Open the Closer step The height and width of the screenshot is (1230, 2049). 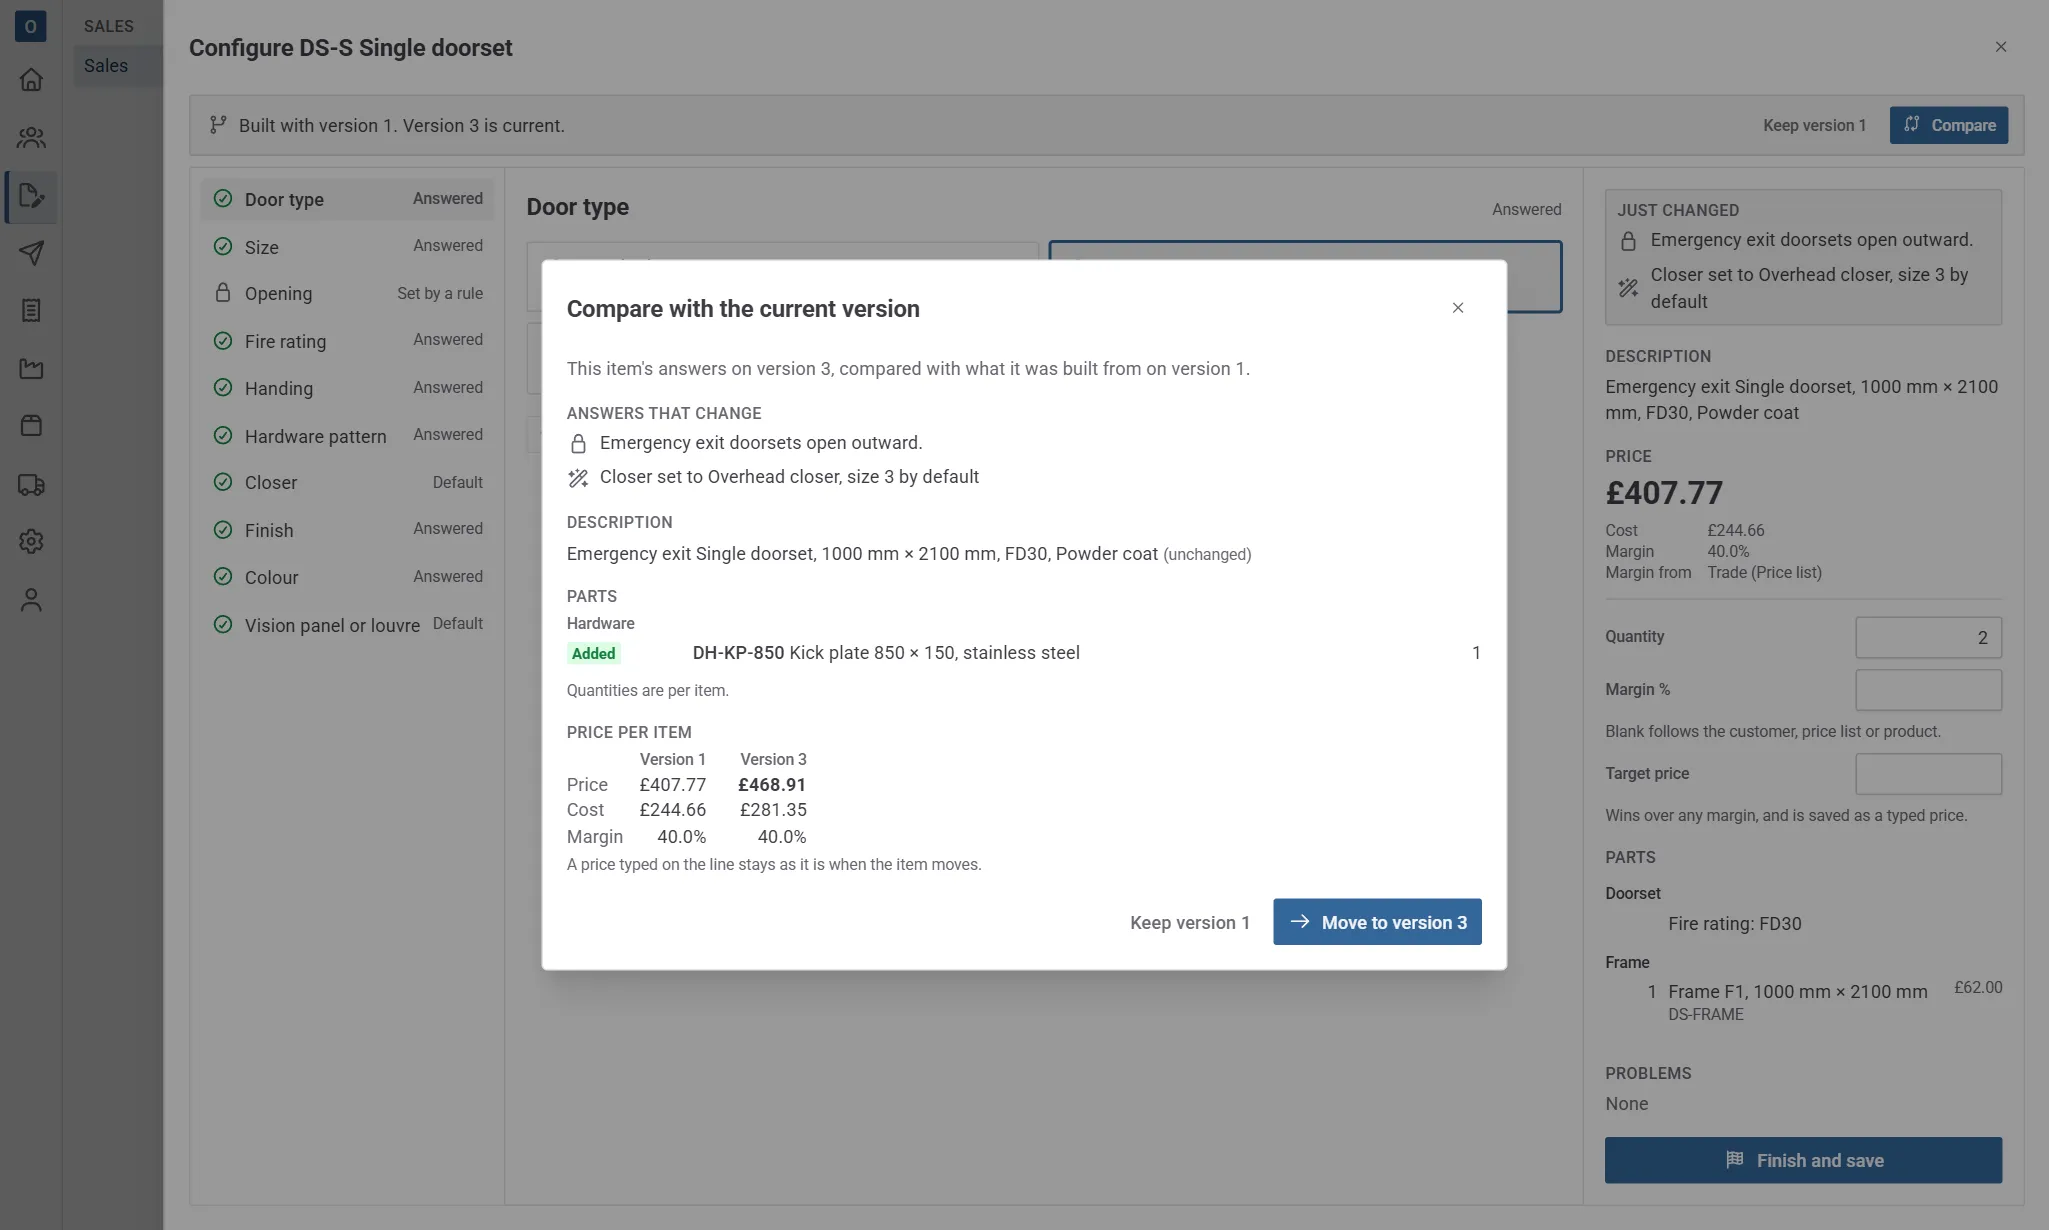point(348,482)
